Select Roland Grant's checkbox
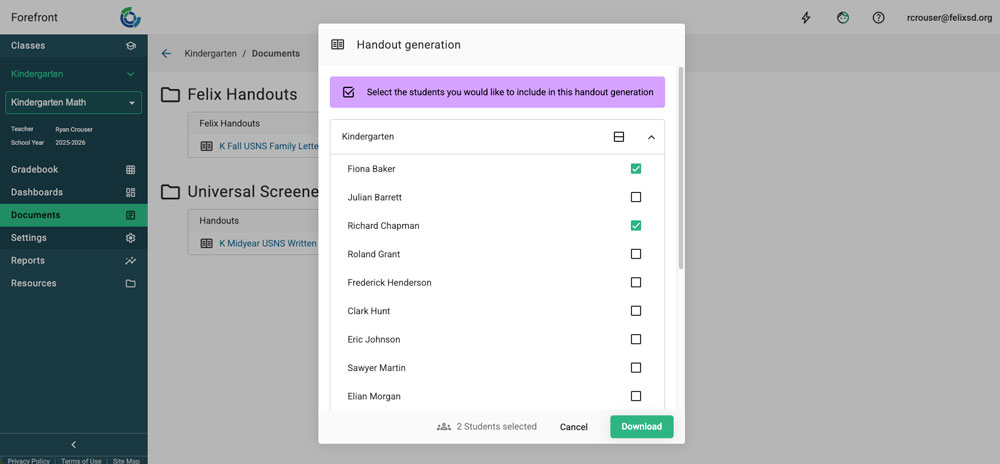Screen dimensions: 1000x464 tap(636, 254)
